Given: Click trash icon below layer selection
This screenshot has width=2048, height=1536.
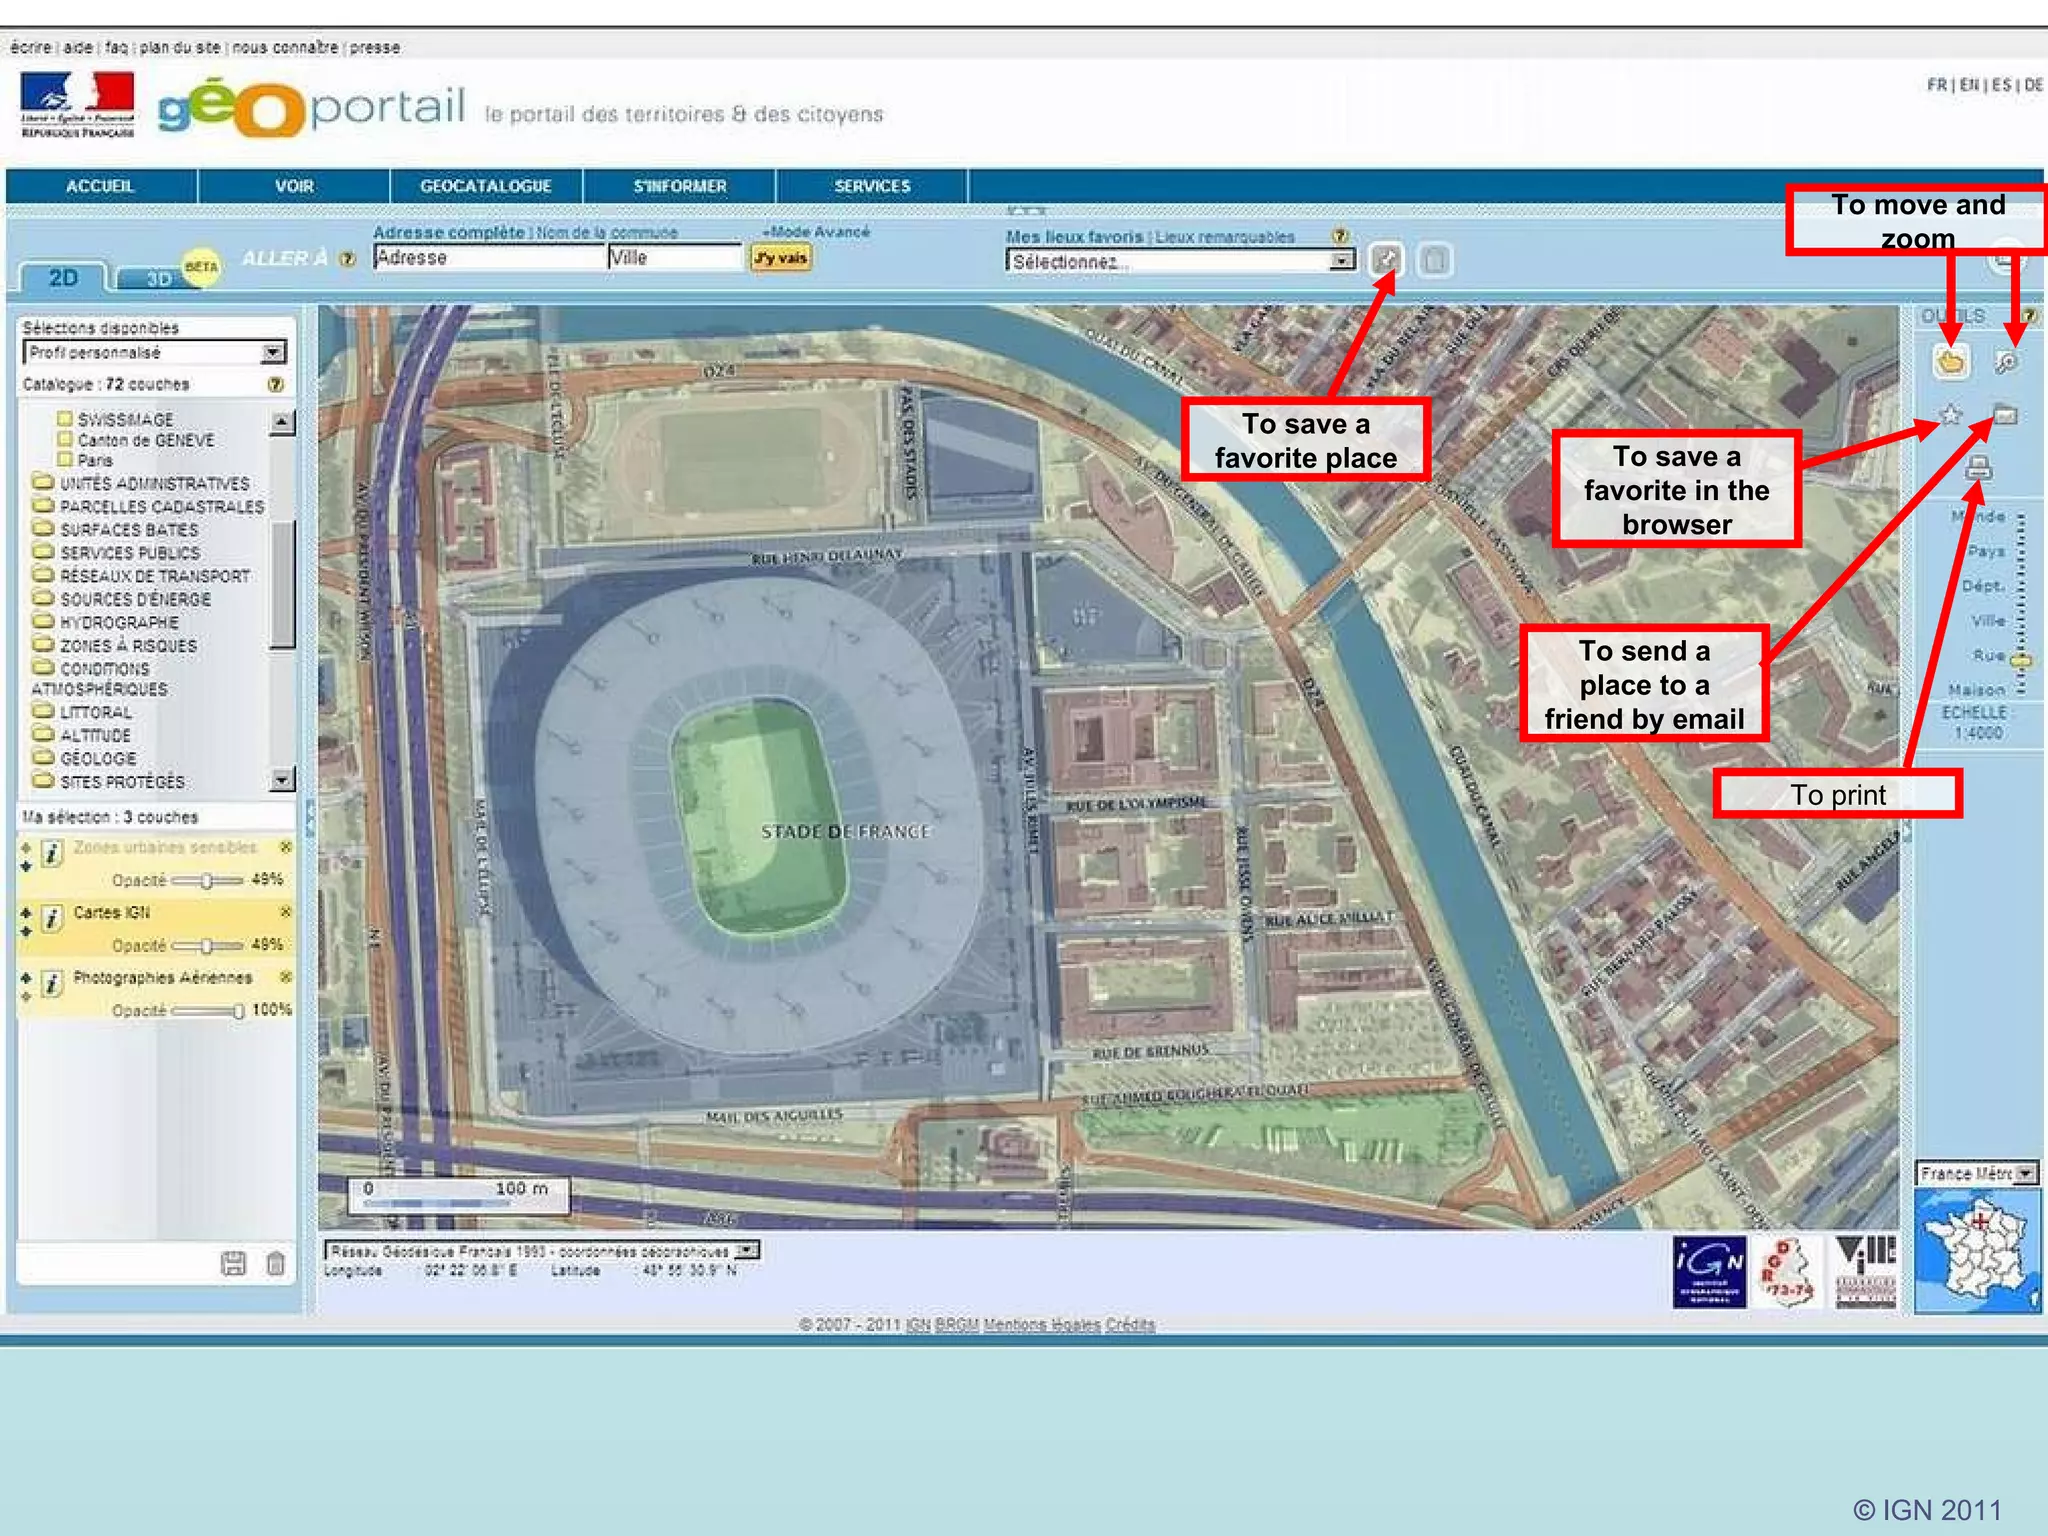Looking at the screenshot, I should [x=276, y=1264].
